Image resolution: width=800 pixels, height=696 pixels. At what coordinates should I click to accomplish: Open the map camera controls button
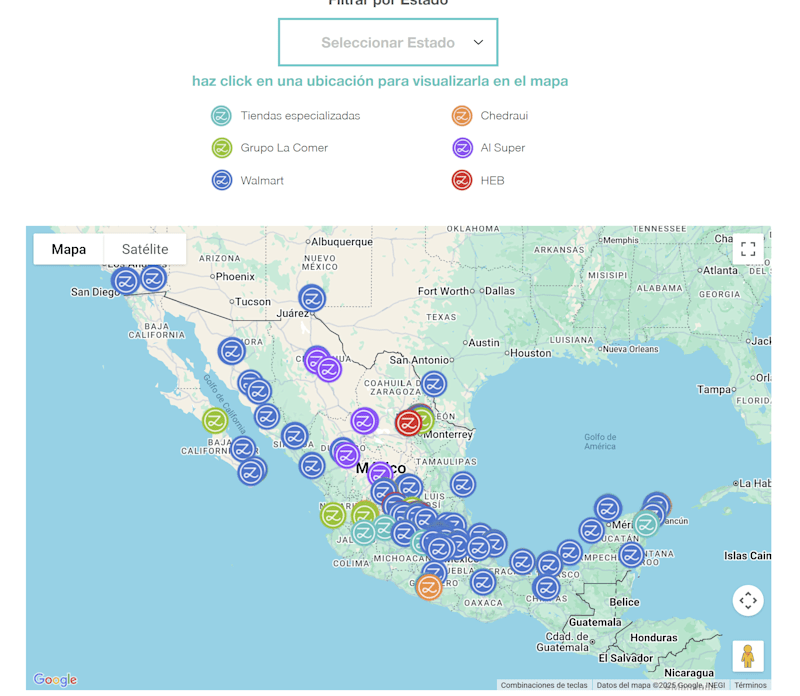(x=748, y=600)
